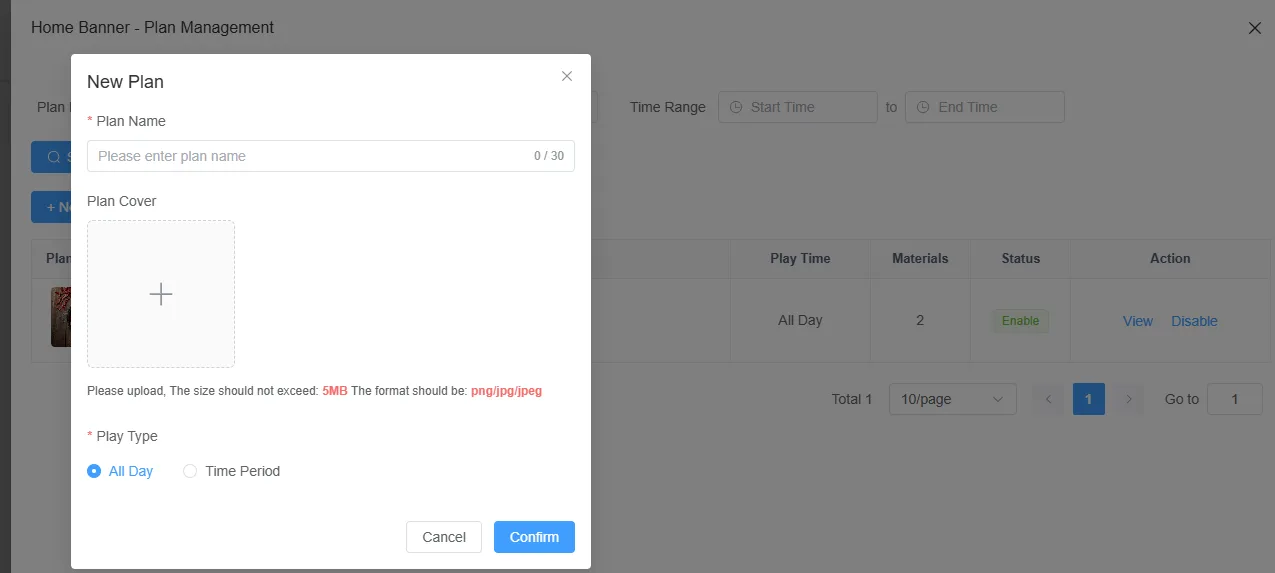Click the 5MB size limit text
The height and width of the screenshot is (573, 1275).
[335, 391]
